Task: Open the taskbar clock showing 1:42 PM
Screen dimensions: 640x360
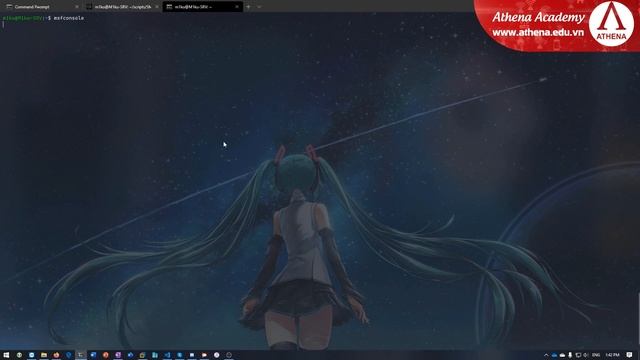Action: tap(612, 355)
